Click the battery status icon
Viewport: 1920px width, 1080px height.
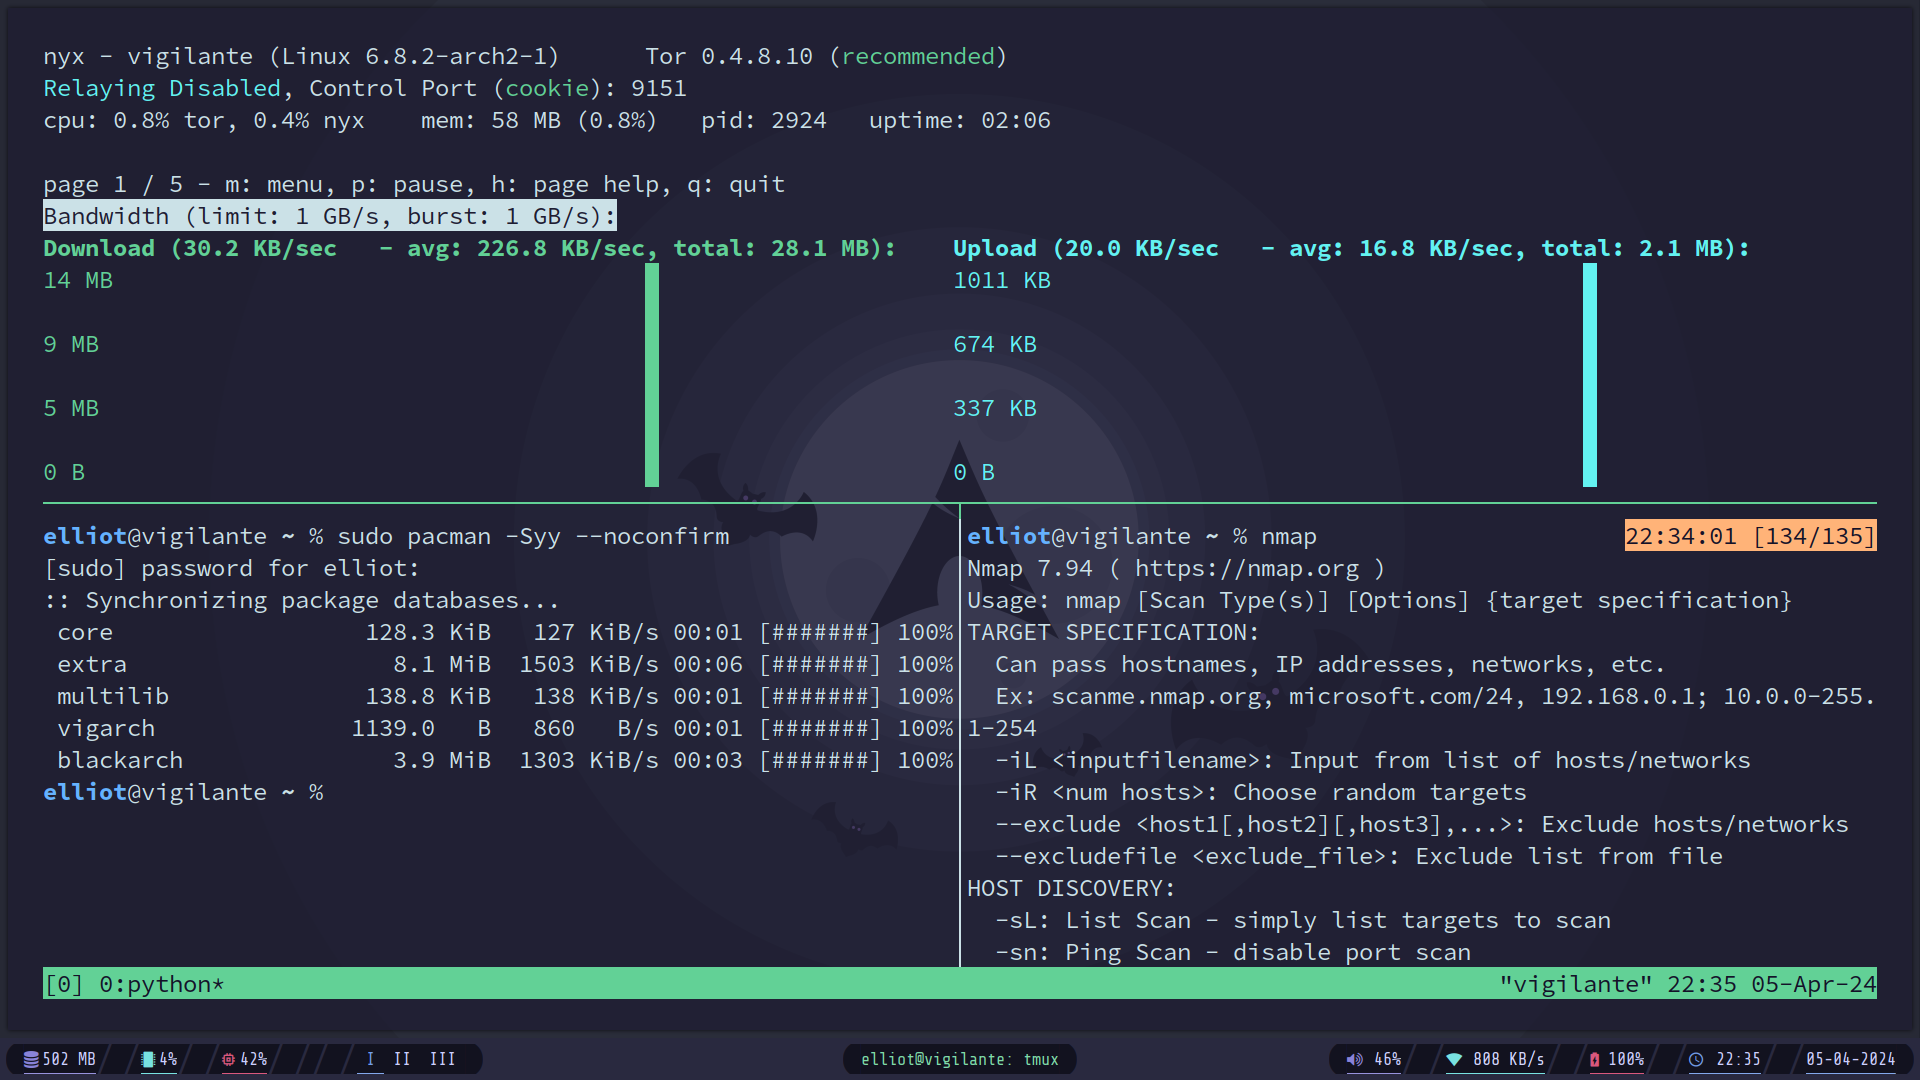(x=1594, y=1059)
